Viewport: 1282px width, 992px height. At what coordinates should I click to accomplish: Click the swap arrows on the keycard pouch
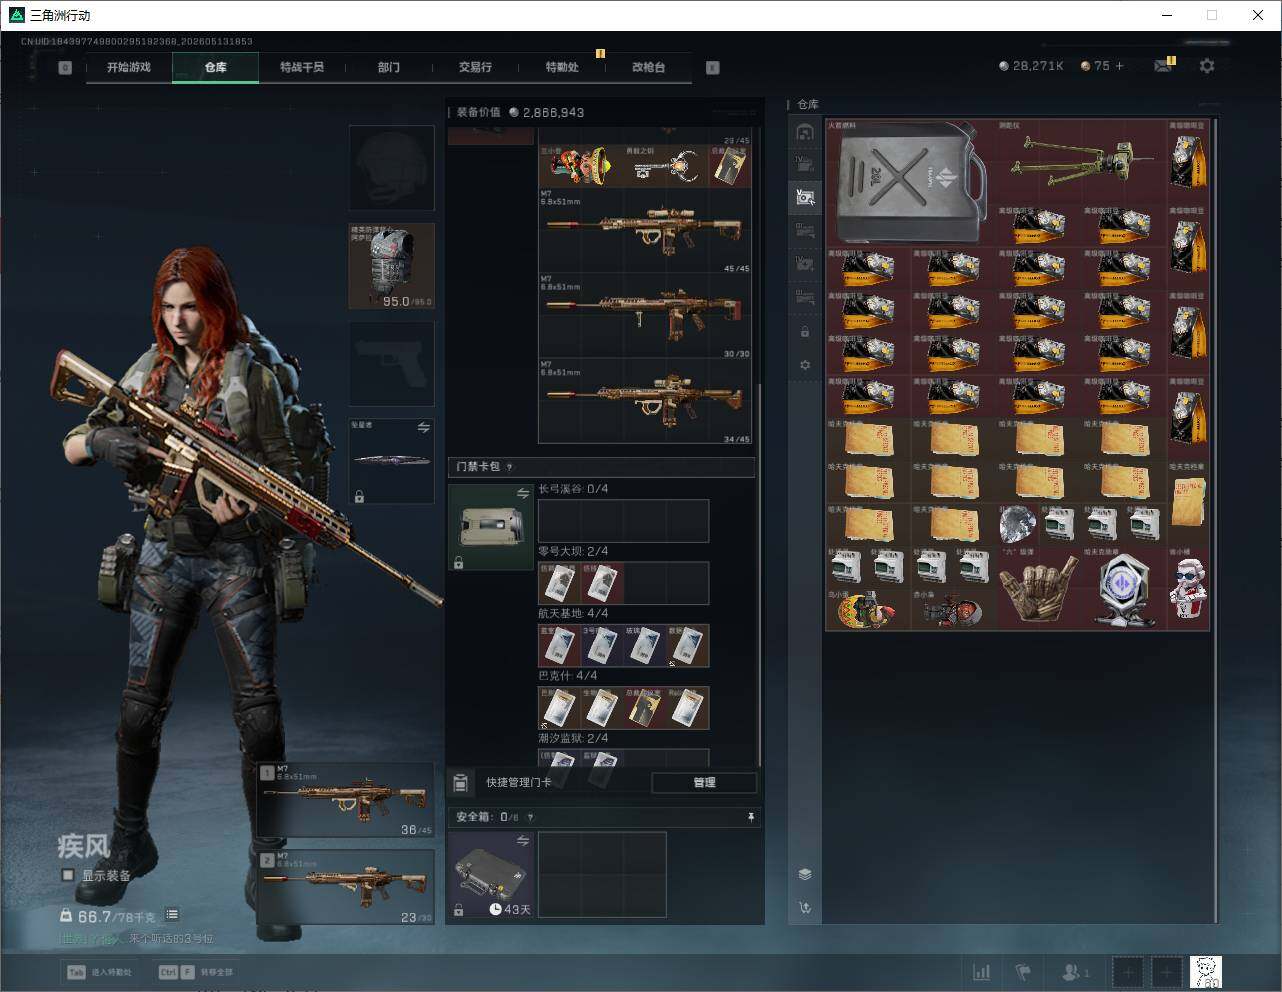tap(523, 493)
